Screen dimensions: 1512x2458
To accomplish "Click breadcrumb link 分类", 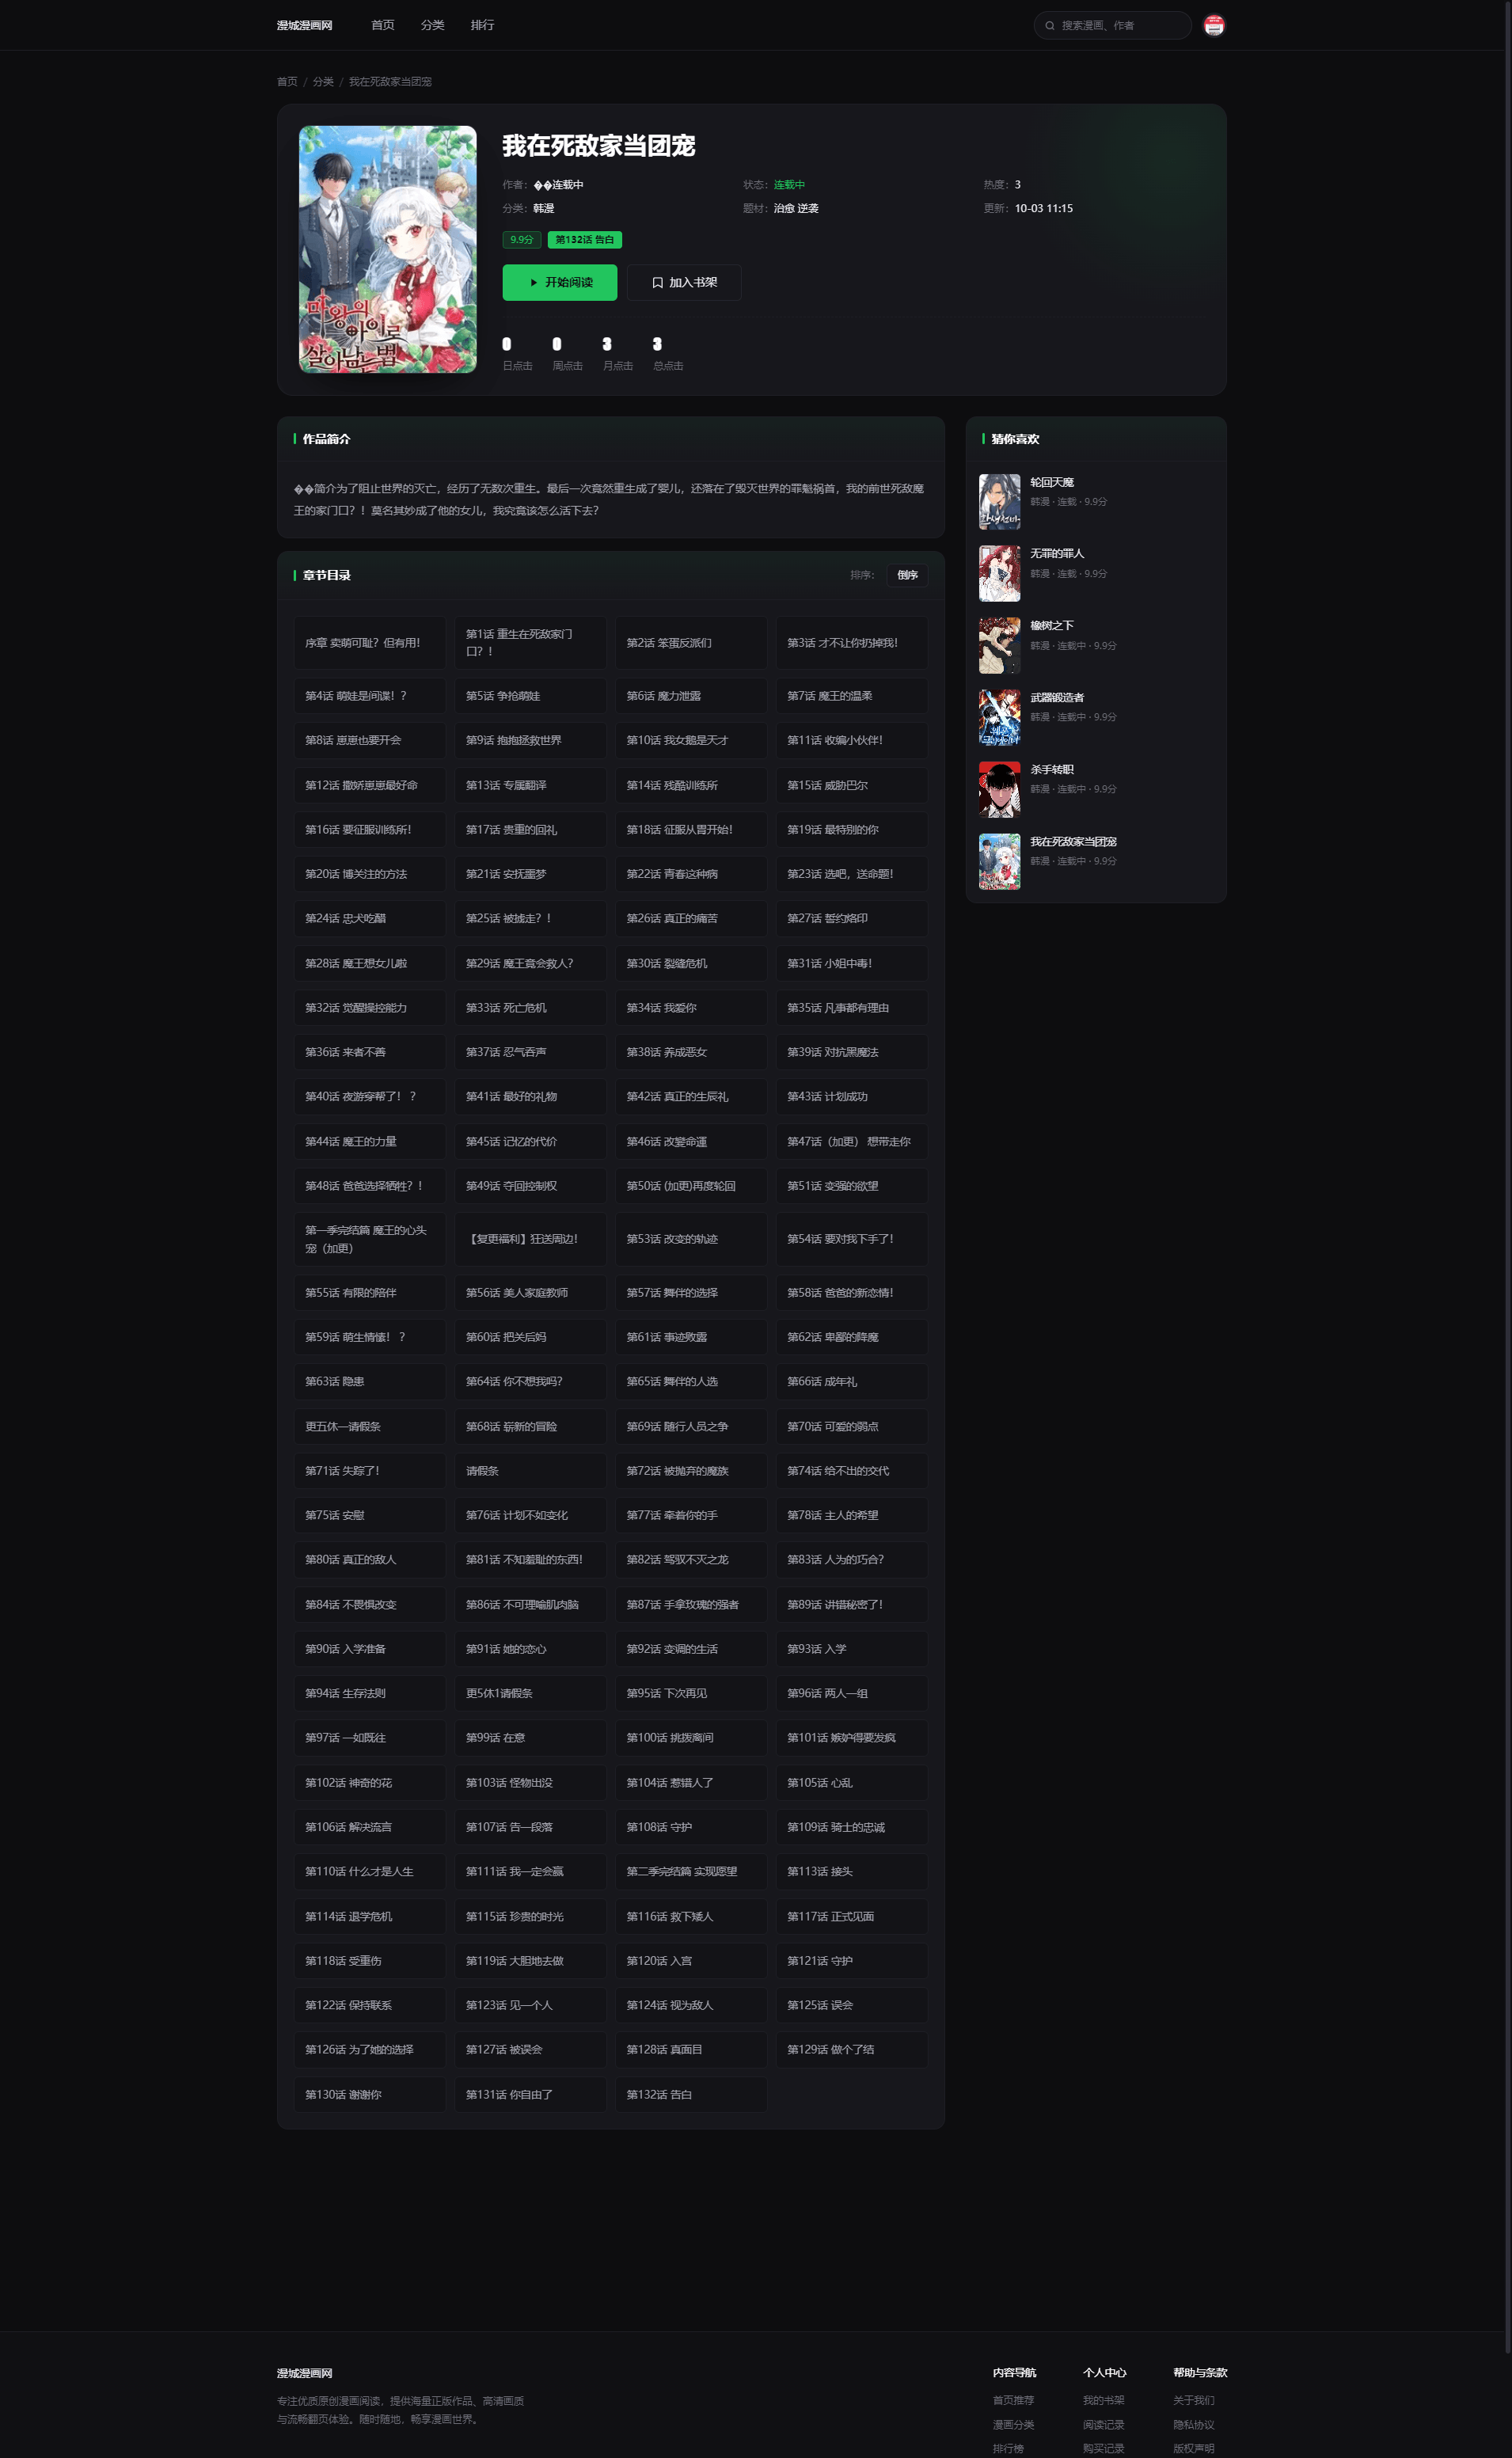I will click(x=323, y=82).
